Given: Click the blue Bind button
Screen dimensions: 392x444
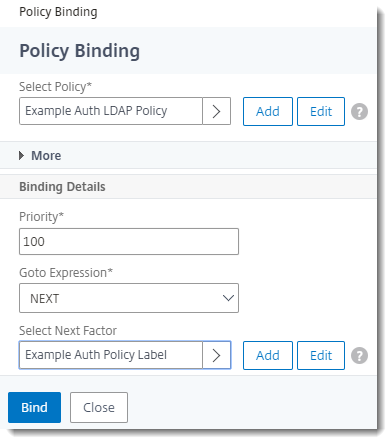Looking at the screenshot, I should coord(34,407).
